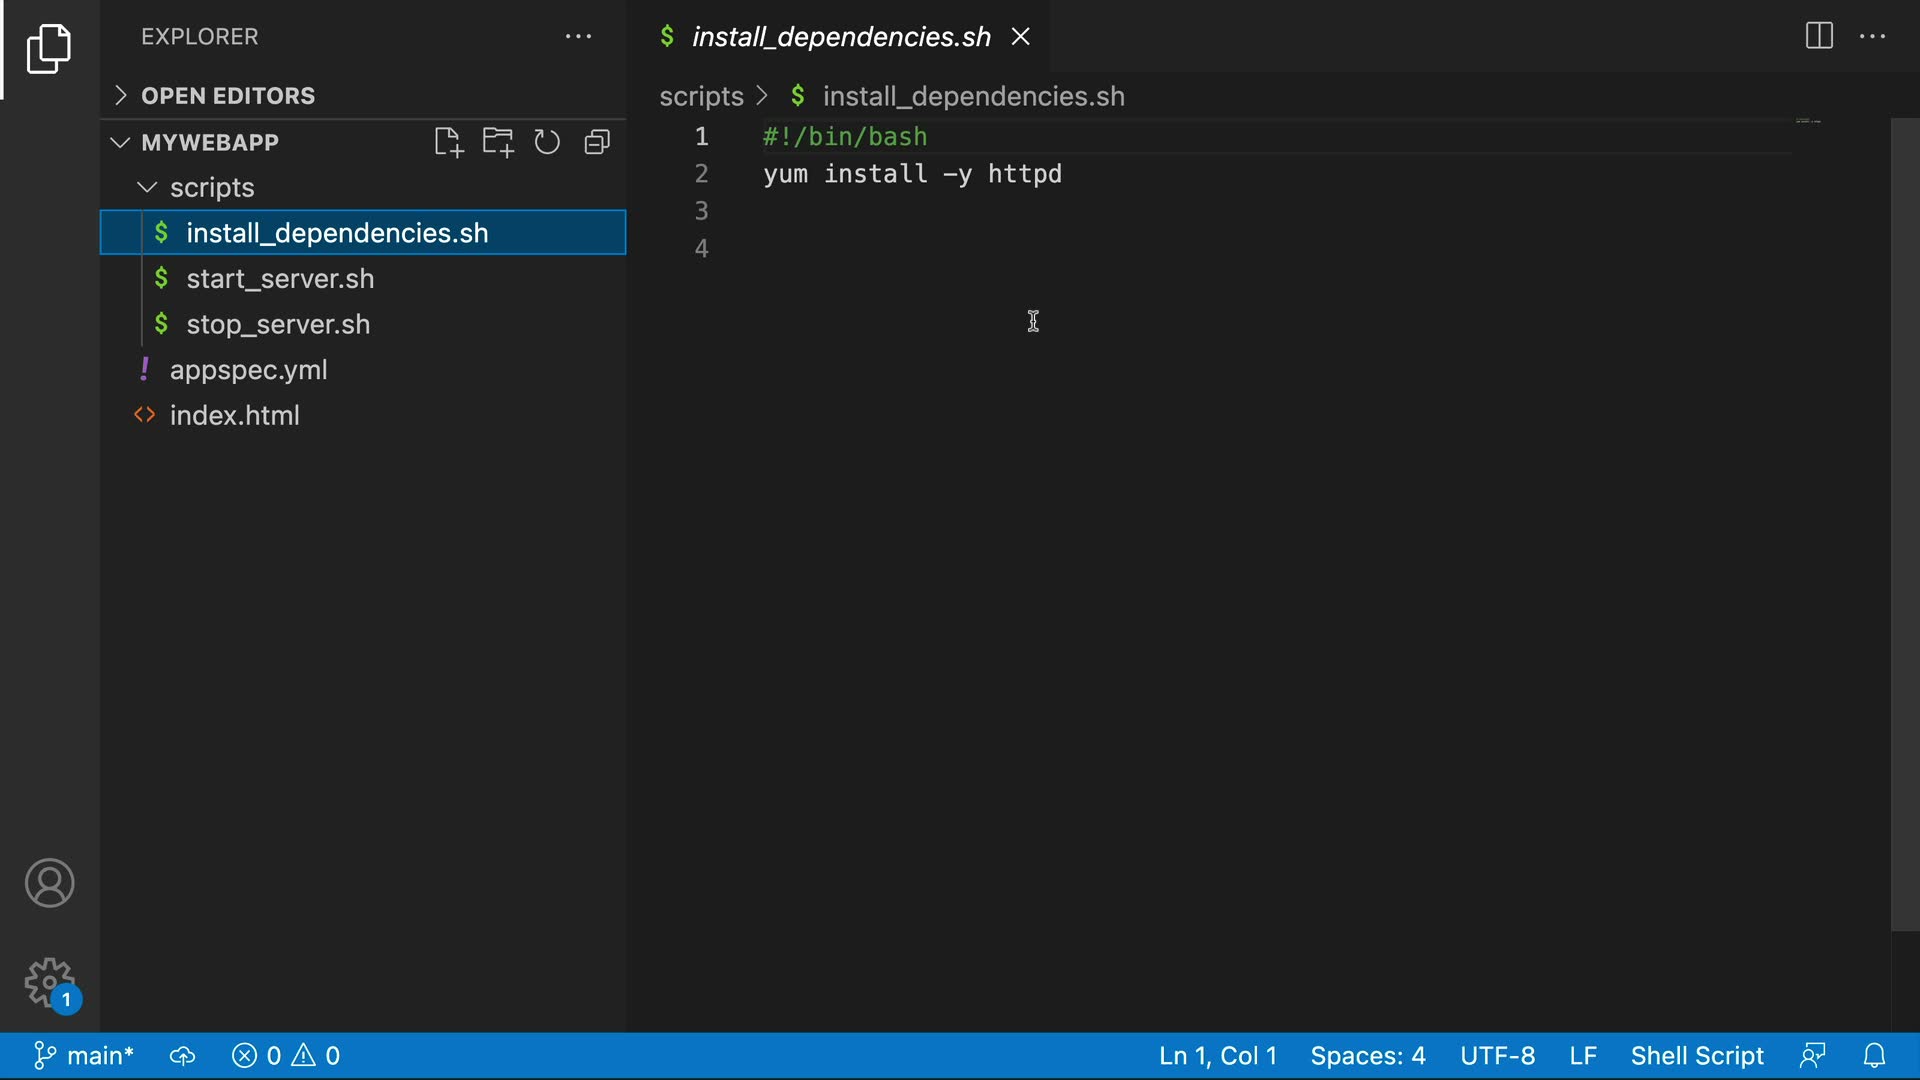Refresh the explorer file tree
The height and width of the screenshot is (1080, 1920).
547,142
